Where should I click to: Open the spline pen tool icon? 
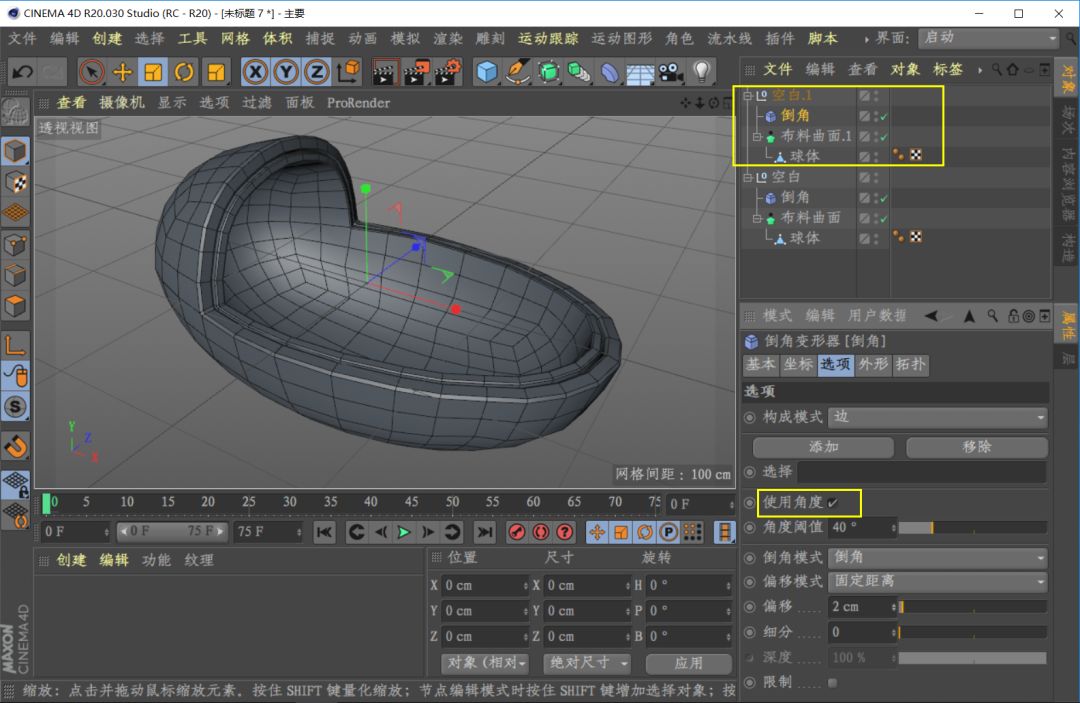pos(518,72)
